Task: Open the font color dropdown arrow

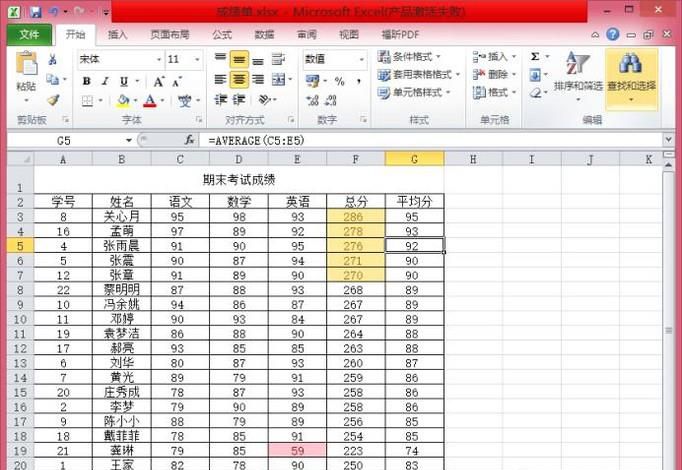Action: pos(162,101)
